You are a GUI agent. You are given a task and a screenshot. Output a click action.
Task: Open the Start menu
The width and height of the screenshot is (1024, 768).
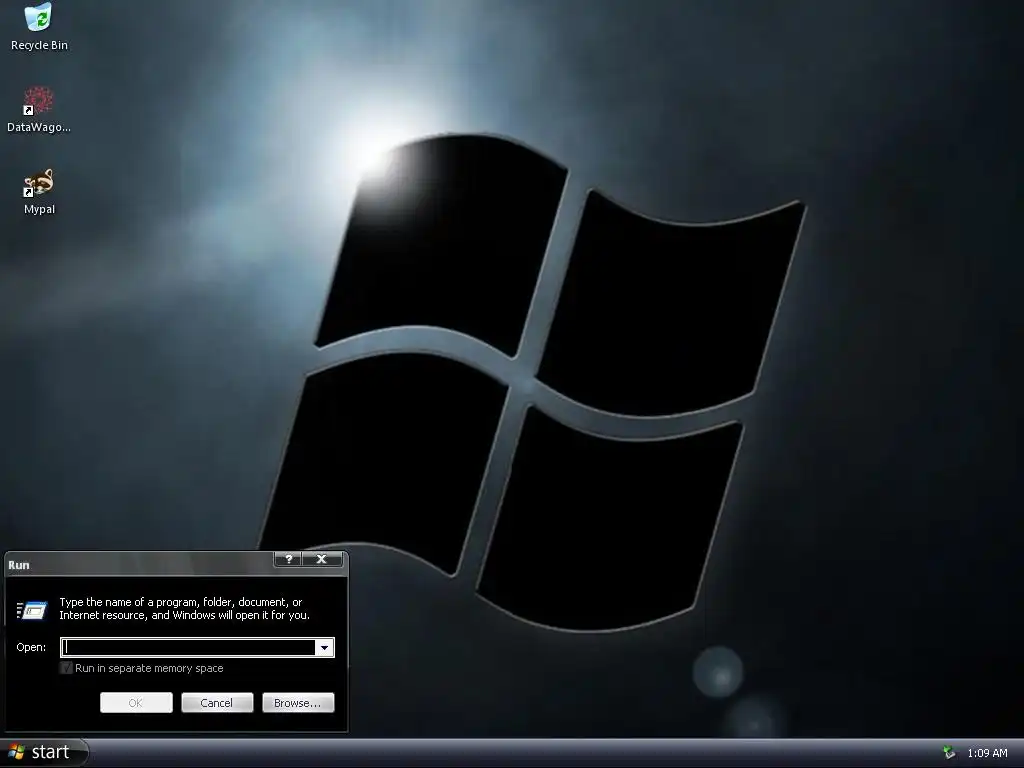[x=43, y=753]
